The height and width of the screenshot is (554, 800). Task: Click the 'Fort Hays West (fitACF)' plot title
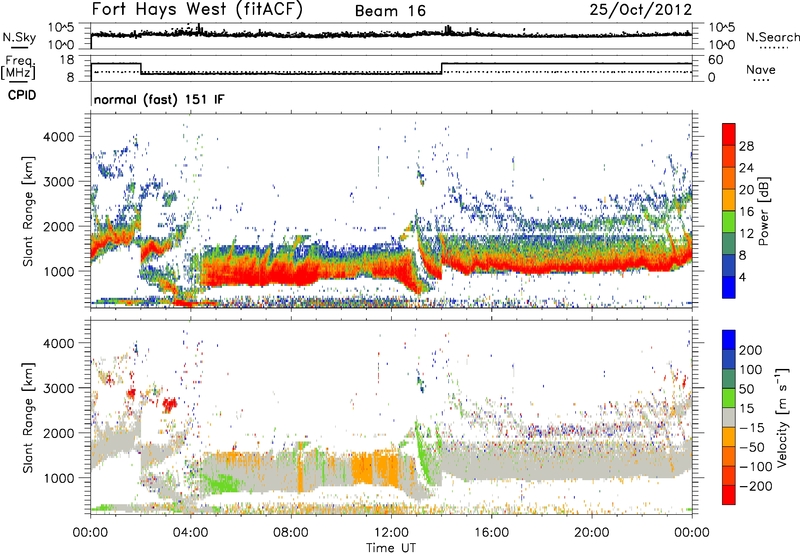tap(197, 9)
